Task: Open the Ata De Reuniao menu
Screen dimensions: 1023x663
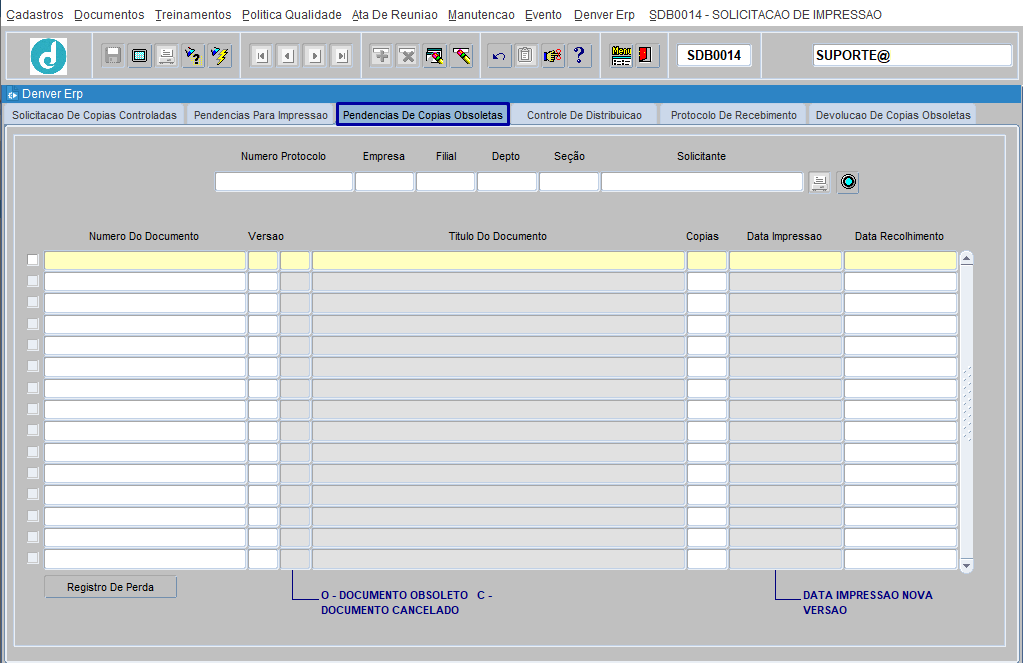Action: [x=395, y=14]
